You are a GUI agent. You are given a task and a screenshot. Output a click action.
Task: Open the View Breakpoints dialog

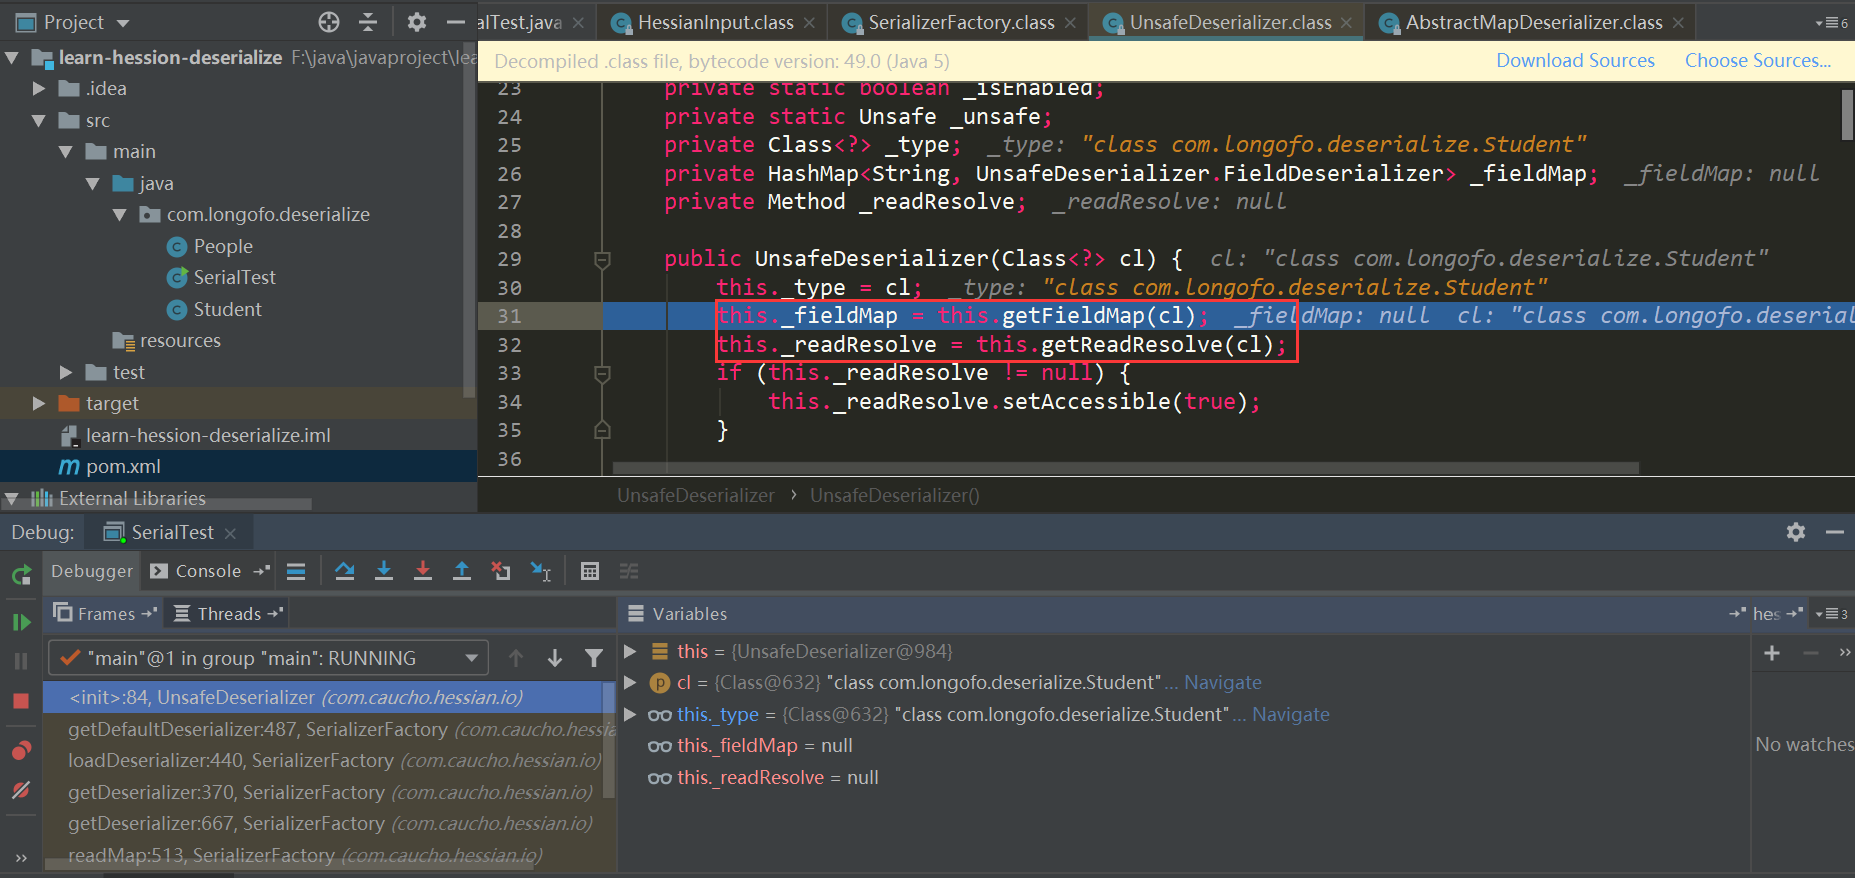[21, 751]
